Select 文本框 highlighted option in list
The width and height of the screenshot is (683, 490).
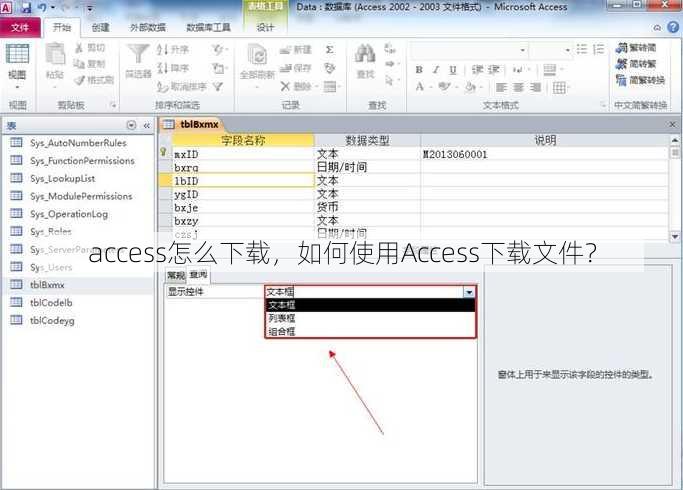[370, 305]
